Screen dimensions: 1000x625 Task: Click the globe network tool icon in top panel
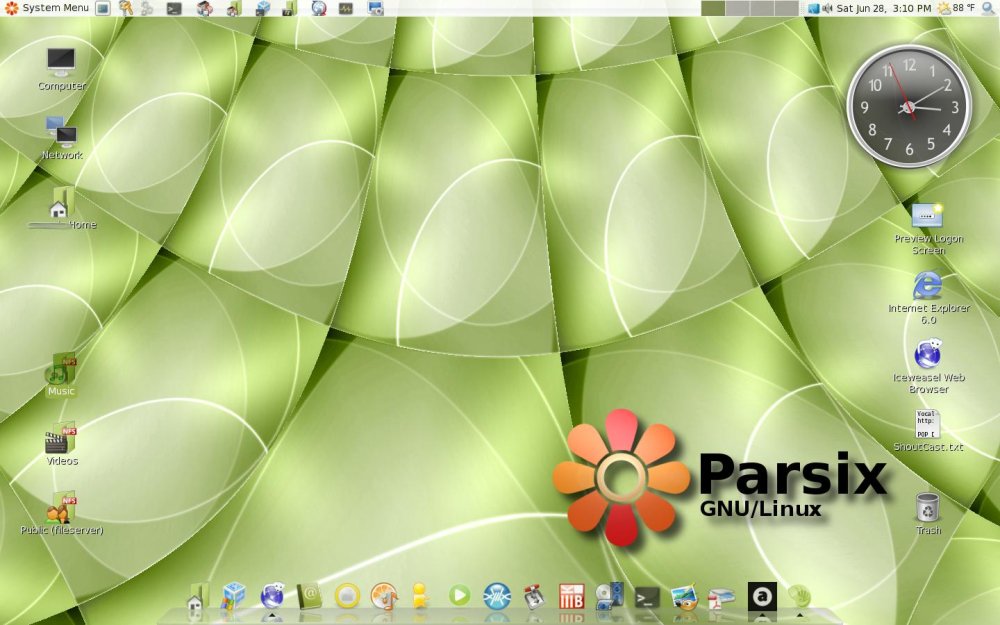(319, 8)
